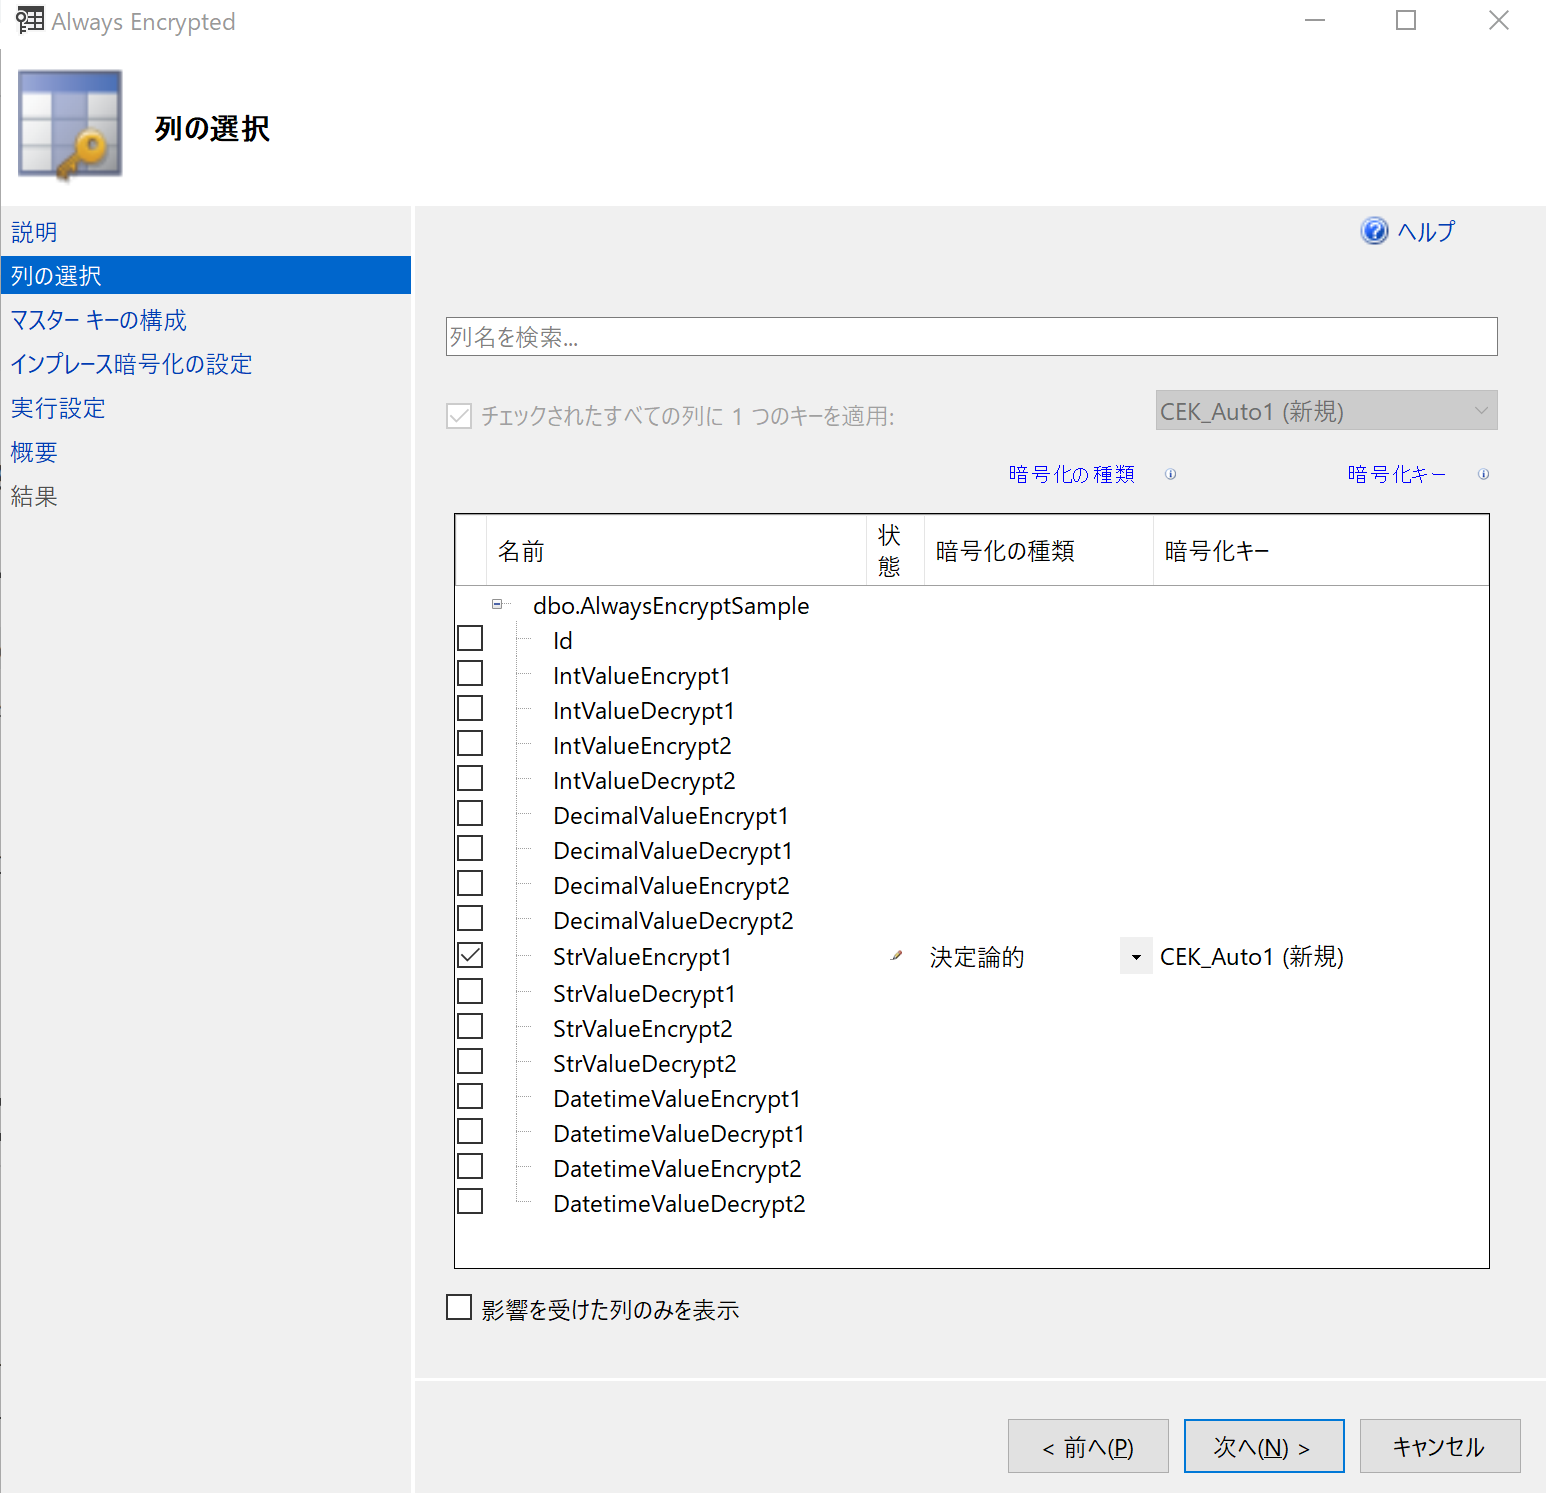The width and height of the screenshot is (1546, 1493).
Task: Switch to the 実行設定 step
Action: coord(57,408)
